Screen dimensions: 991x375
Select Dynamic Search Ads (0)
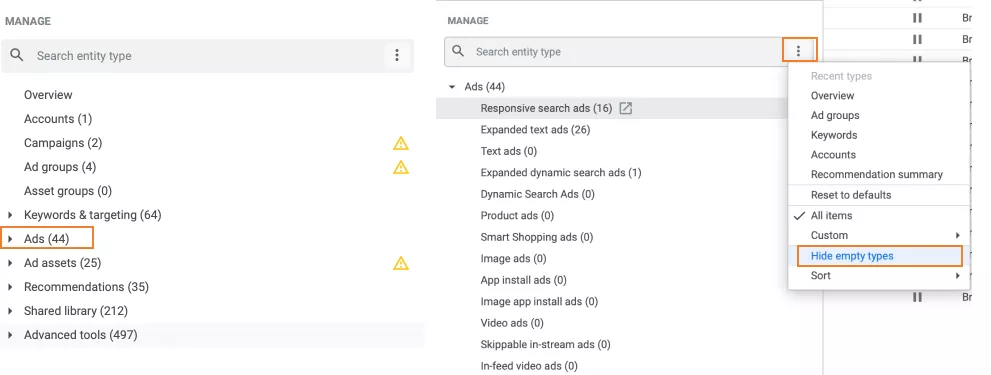(x=537, y=194)
